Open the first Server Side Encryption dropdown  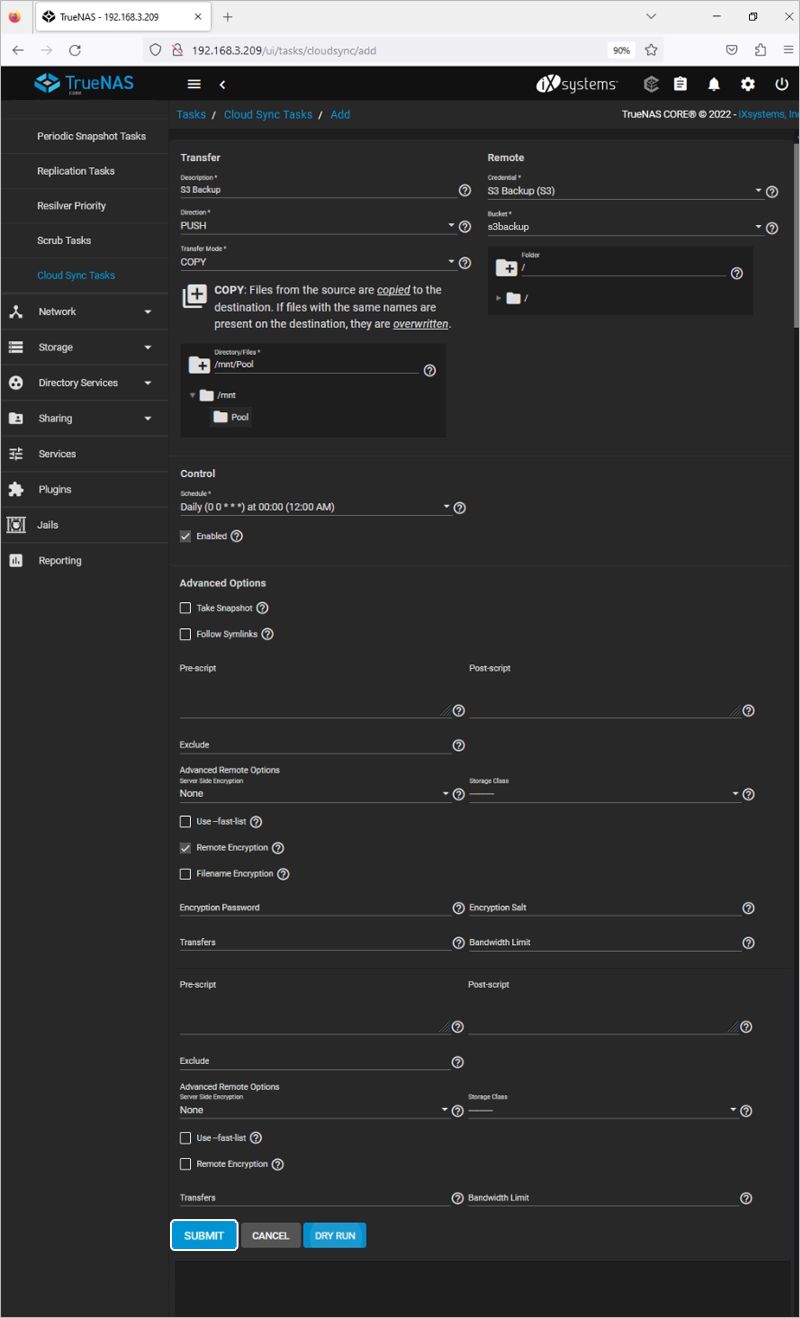click(315, 793)
